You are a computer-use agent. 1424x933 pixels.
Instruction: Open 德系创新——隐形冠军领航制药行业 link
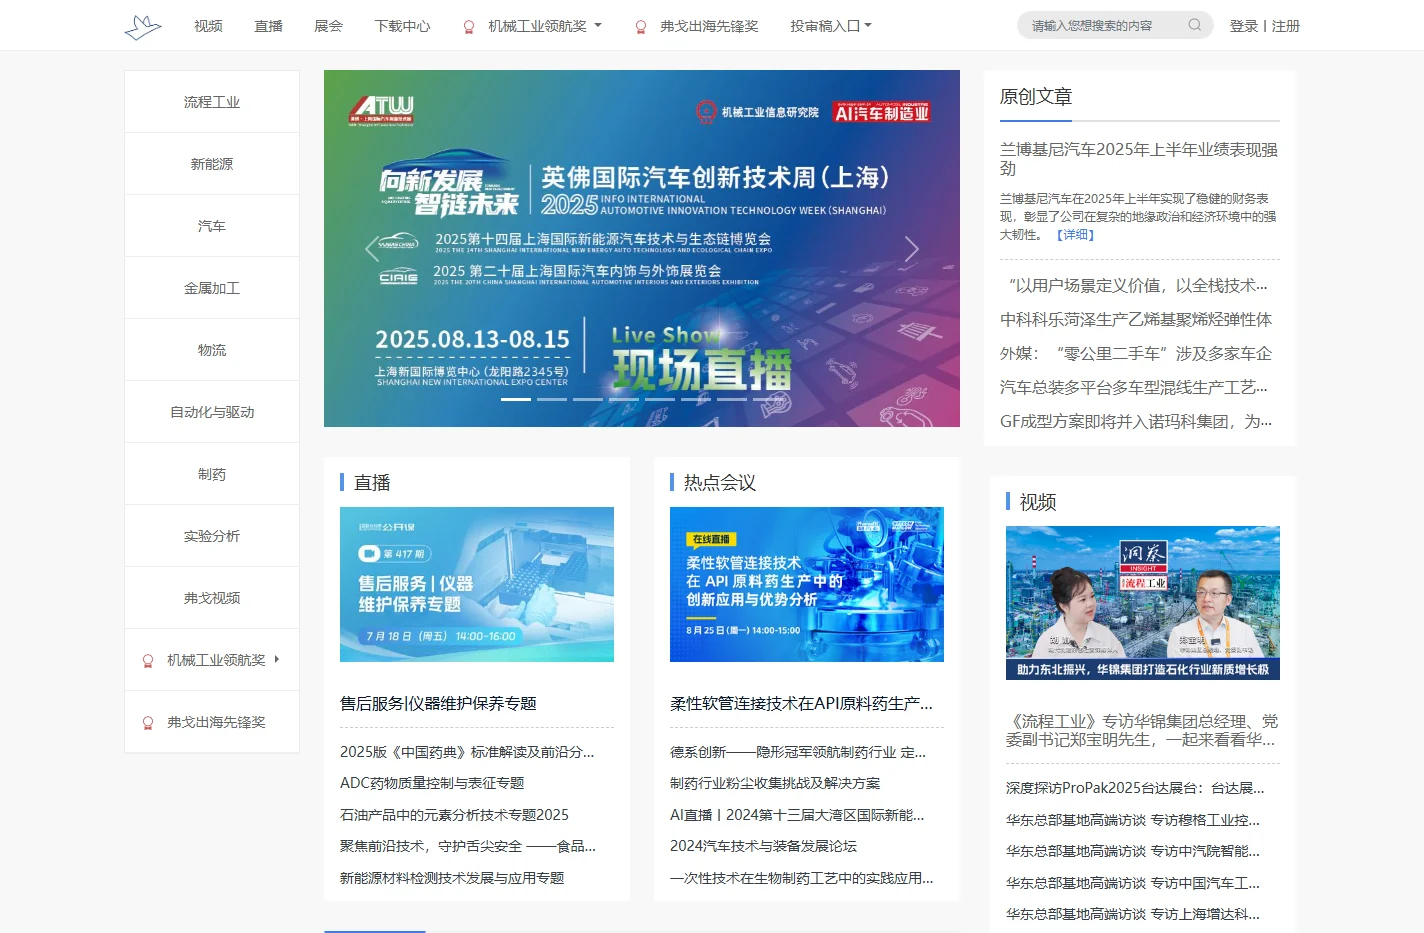(798, 752)
